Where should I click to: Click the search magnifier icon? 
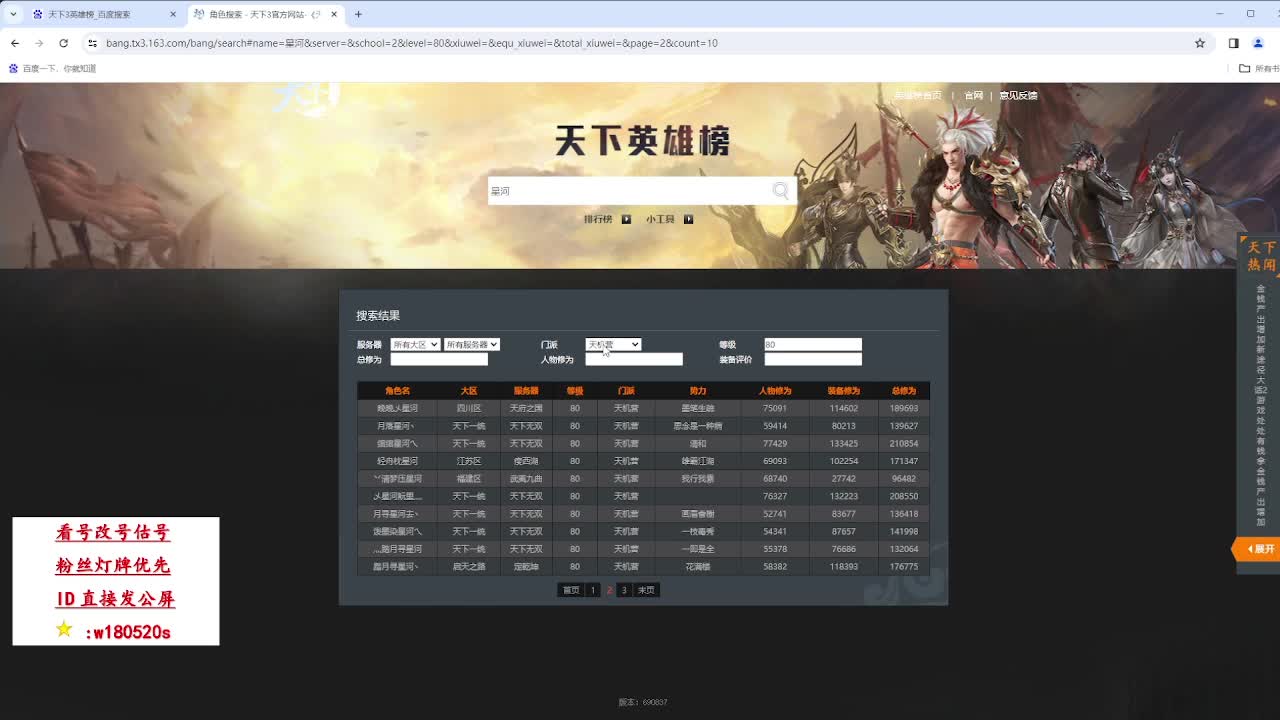tap(780, 191)
